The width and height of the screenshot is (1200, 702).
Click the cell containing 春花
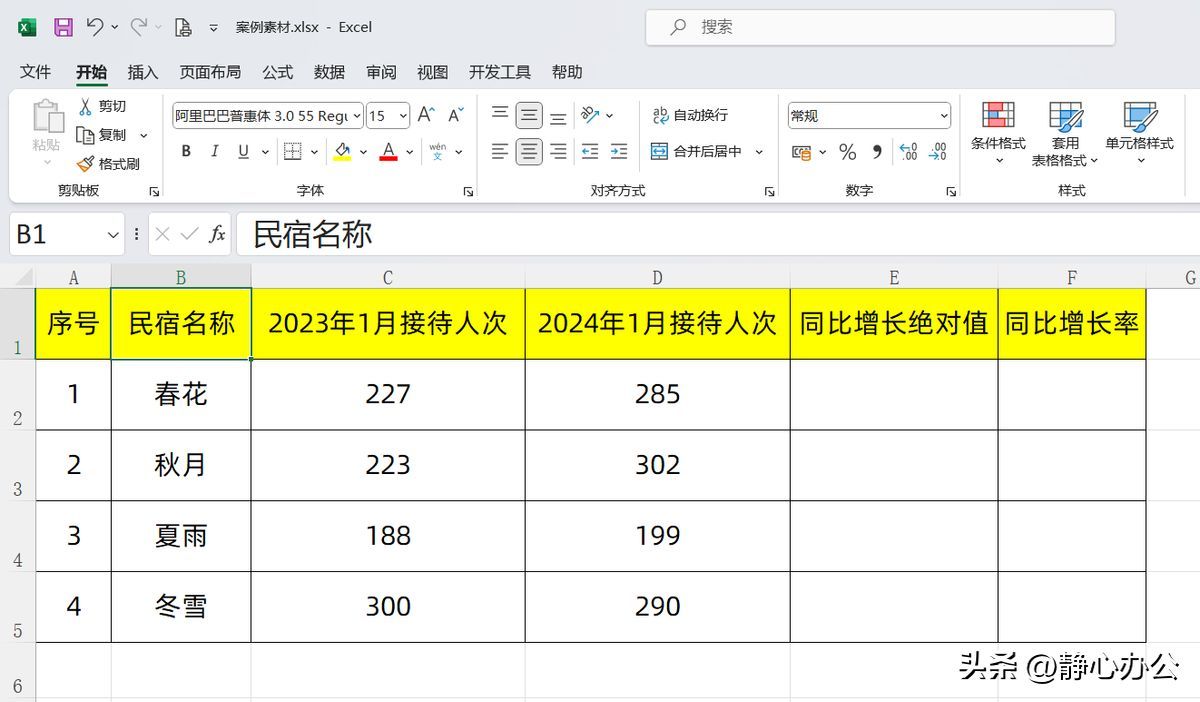click(180, 394)
